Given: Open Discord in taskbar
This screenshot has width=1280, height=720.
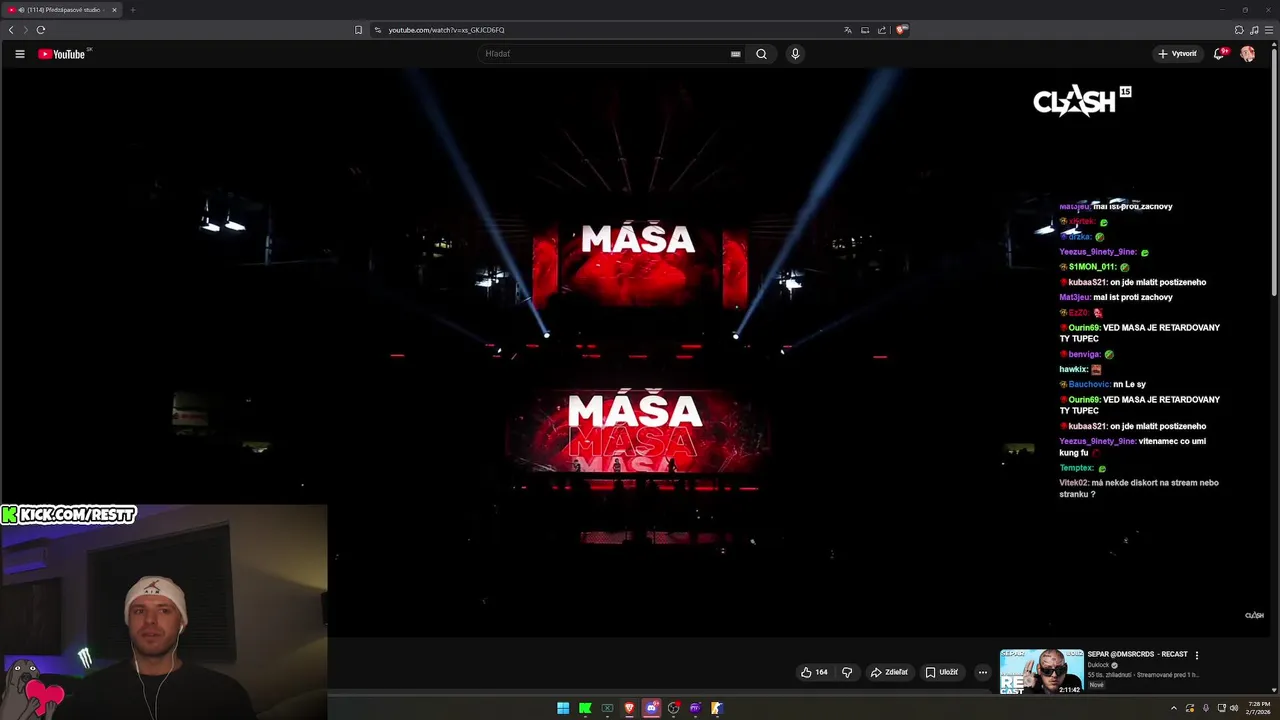Looking at the screenshot, I should (651, 708).
